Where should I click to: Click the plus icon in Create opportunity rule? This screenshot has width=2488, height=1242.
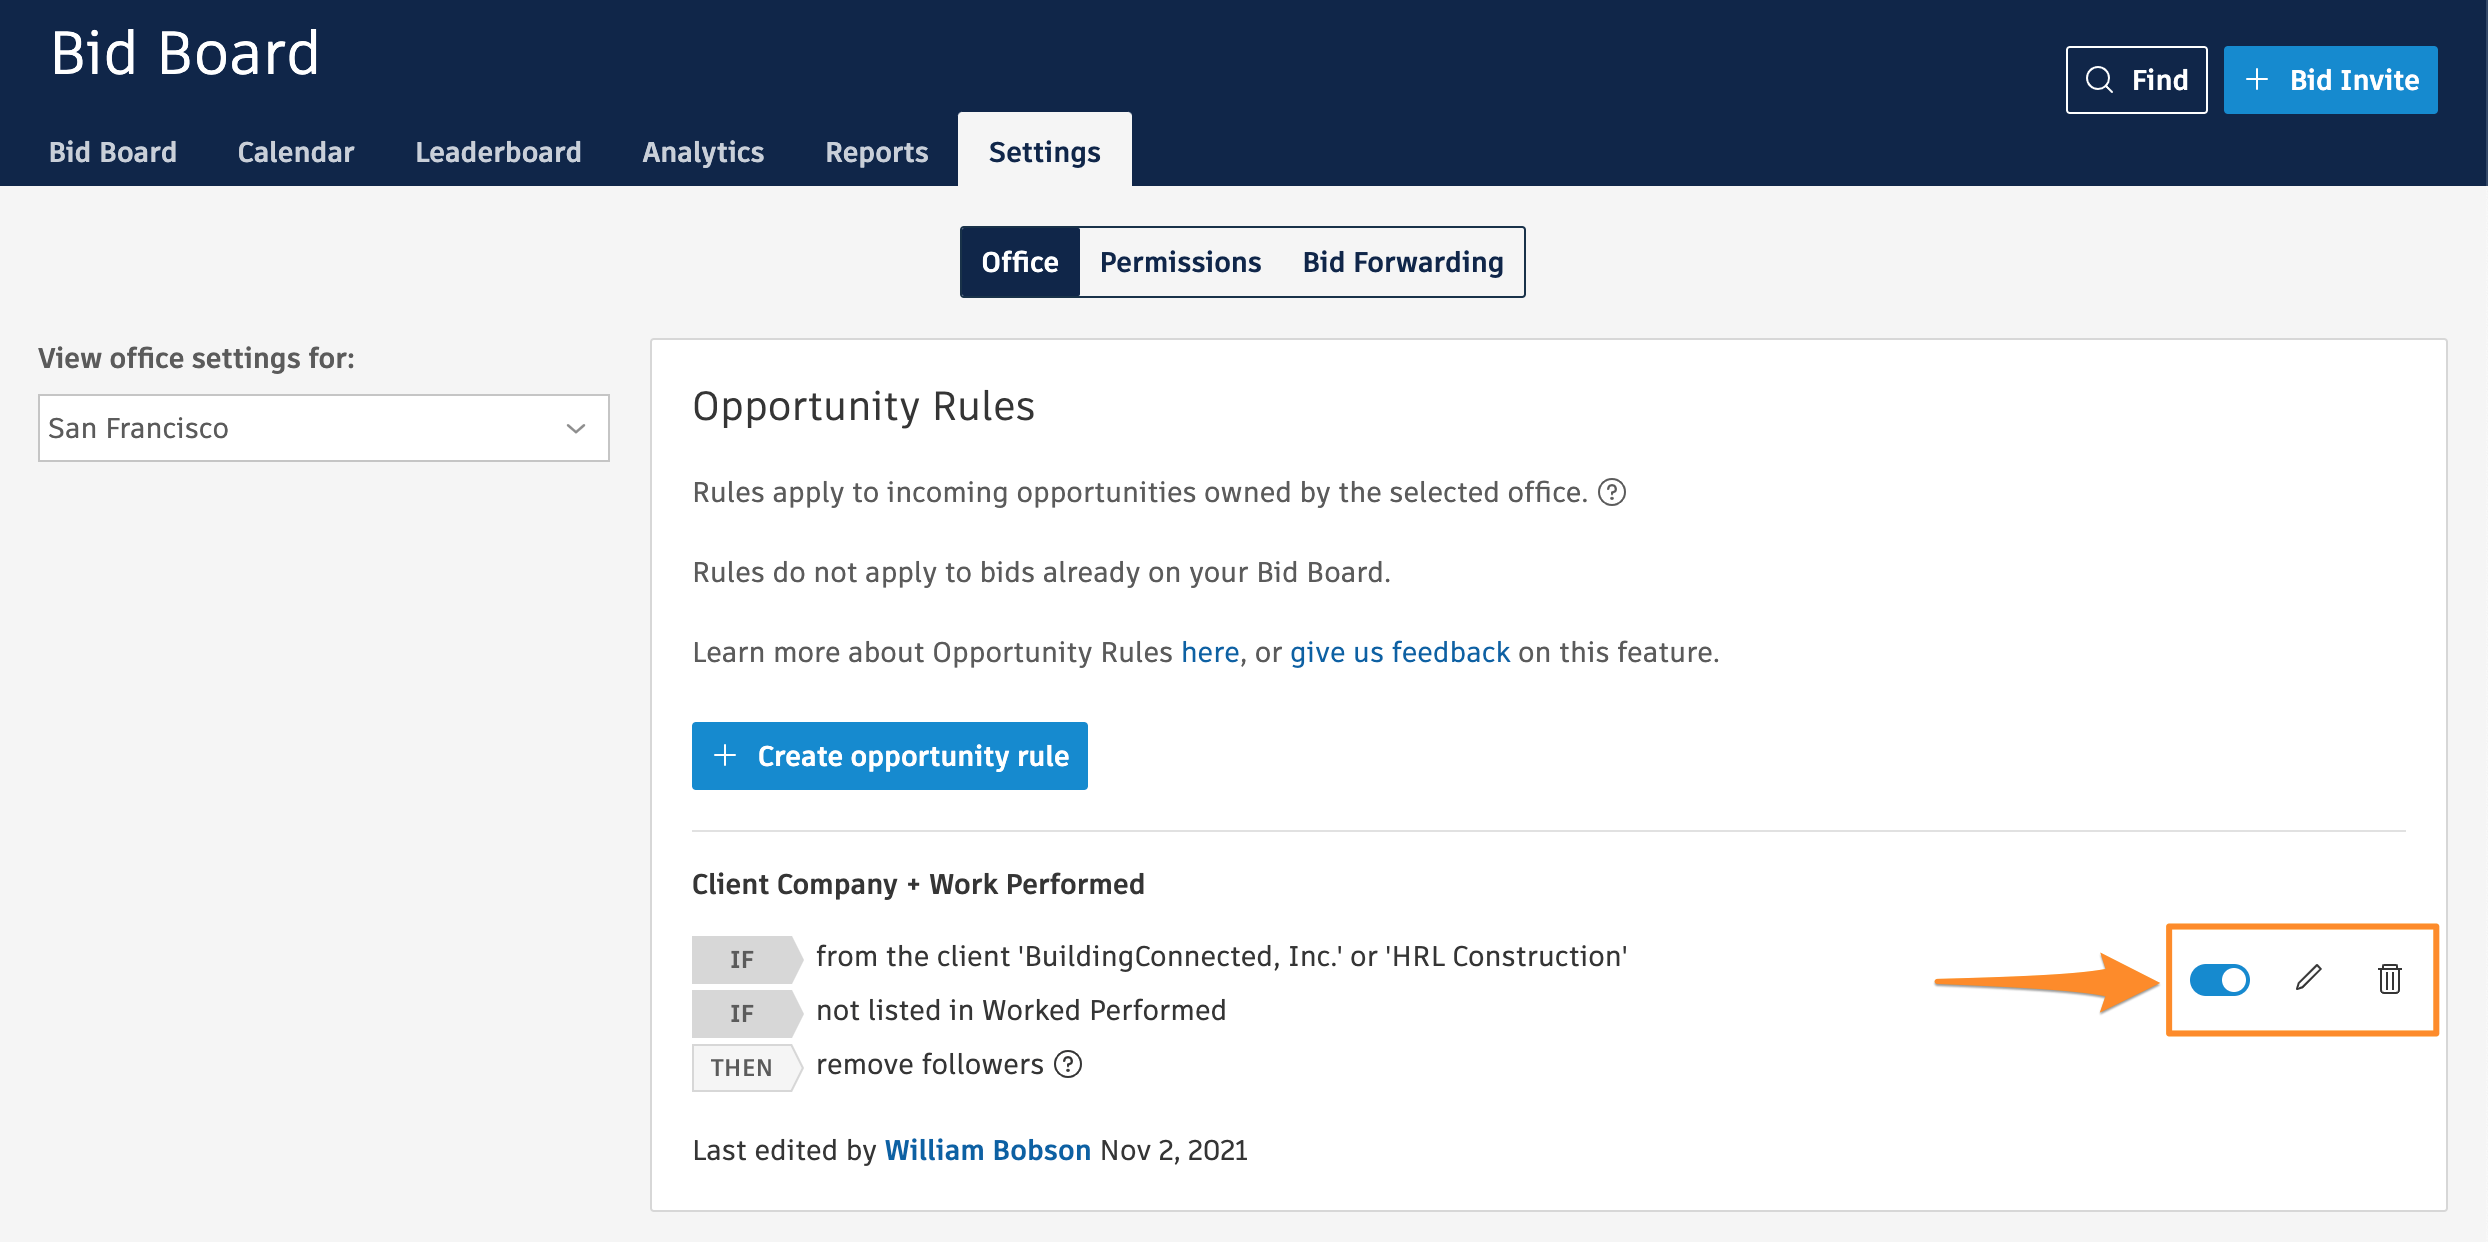pyautogui.click(x=725, y=756)
